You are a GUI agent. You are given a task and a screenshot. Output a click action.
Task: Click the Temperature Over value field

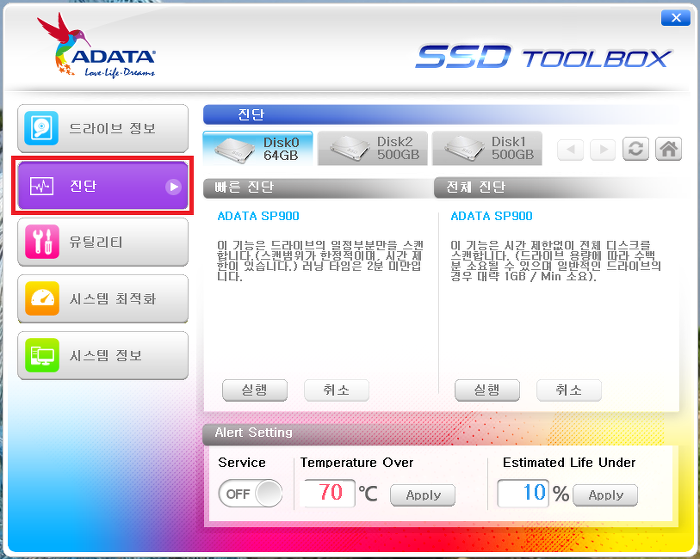[330, 493]
